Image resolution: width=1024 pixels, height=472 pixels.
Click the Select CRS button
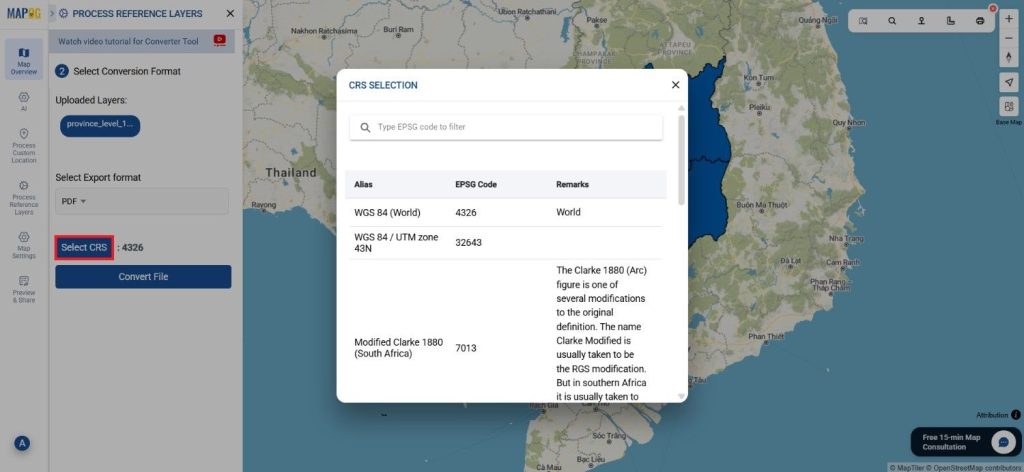[x=84, y=247]
